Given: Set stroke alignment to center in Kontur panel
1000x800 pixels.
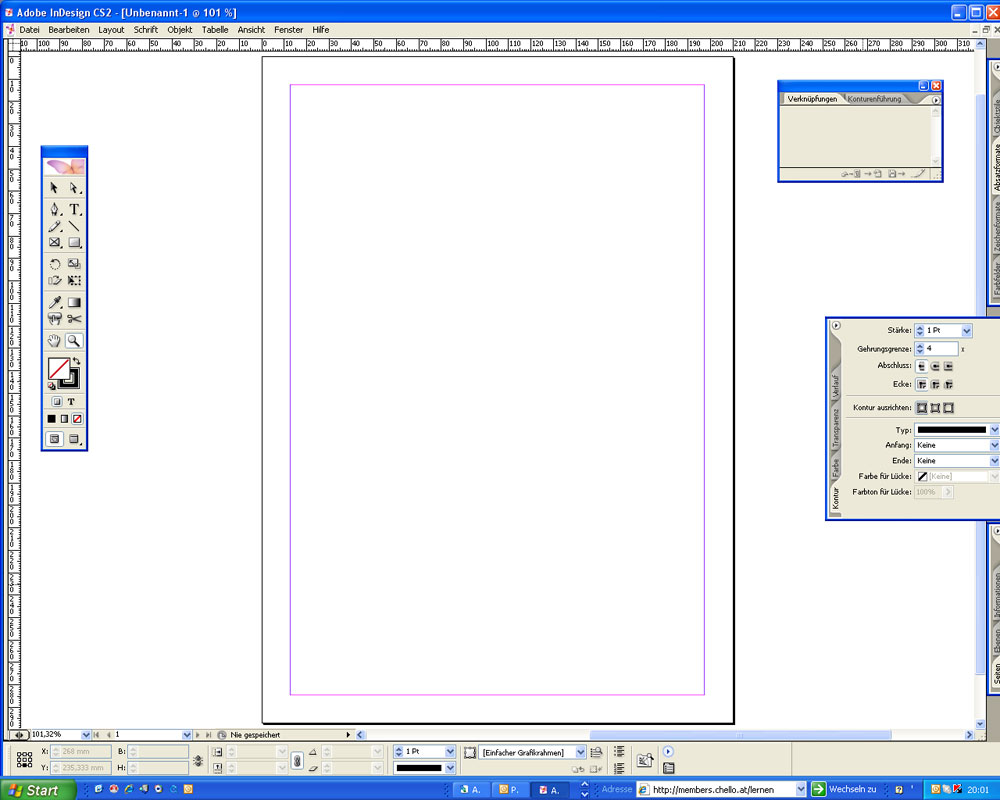Looking at the screenshot, I should tap(921, 408).
